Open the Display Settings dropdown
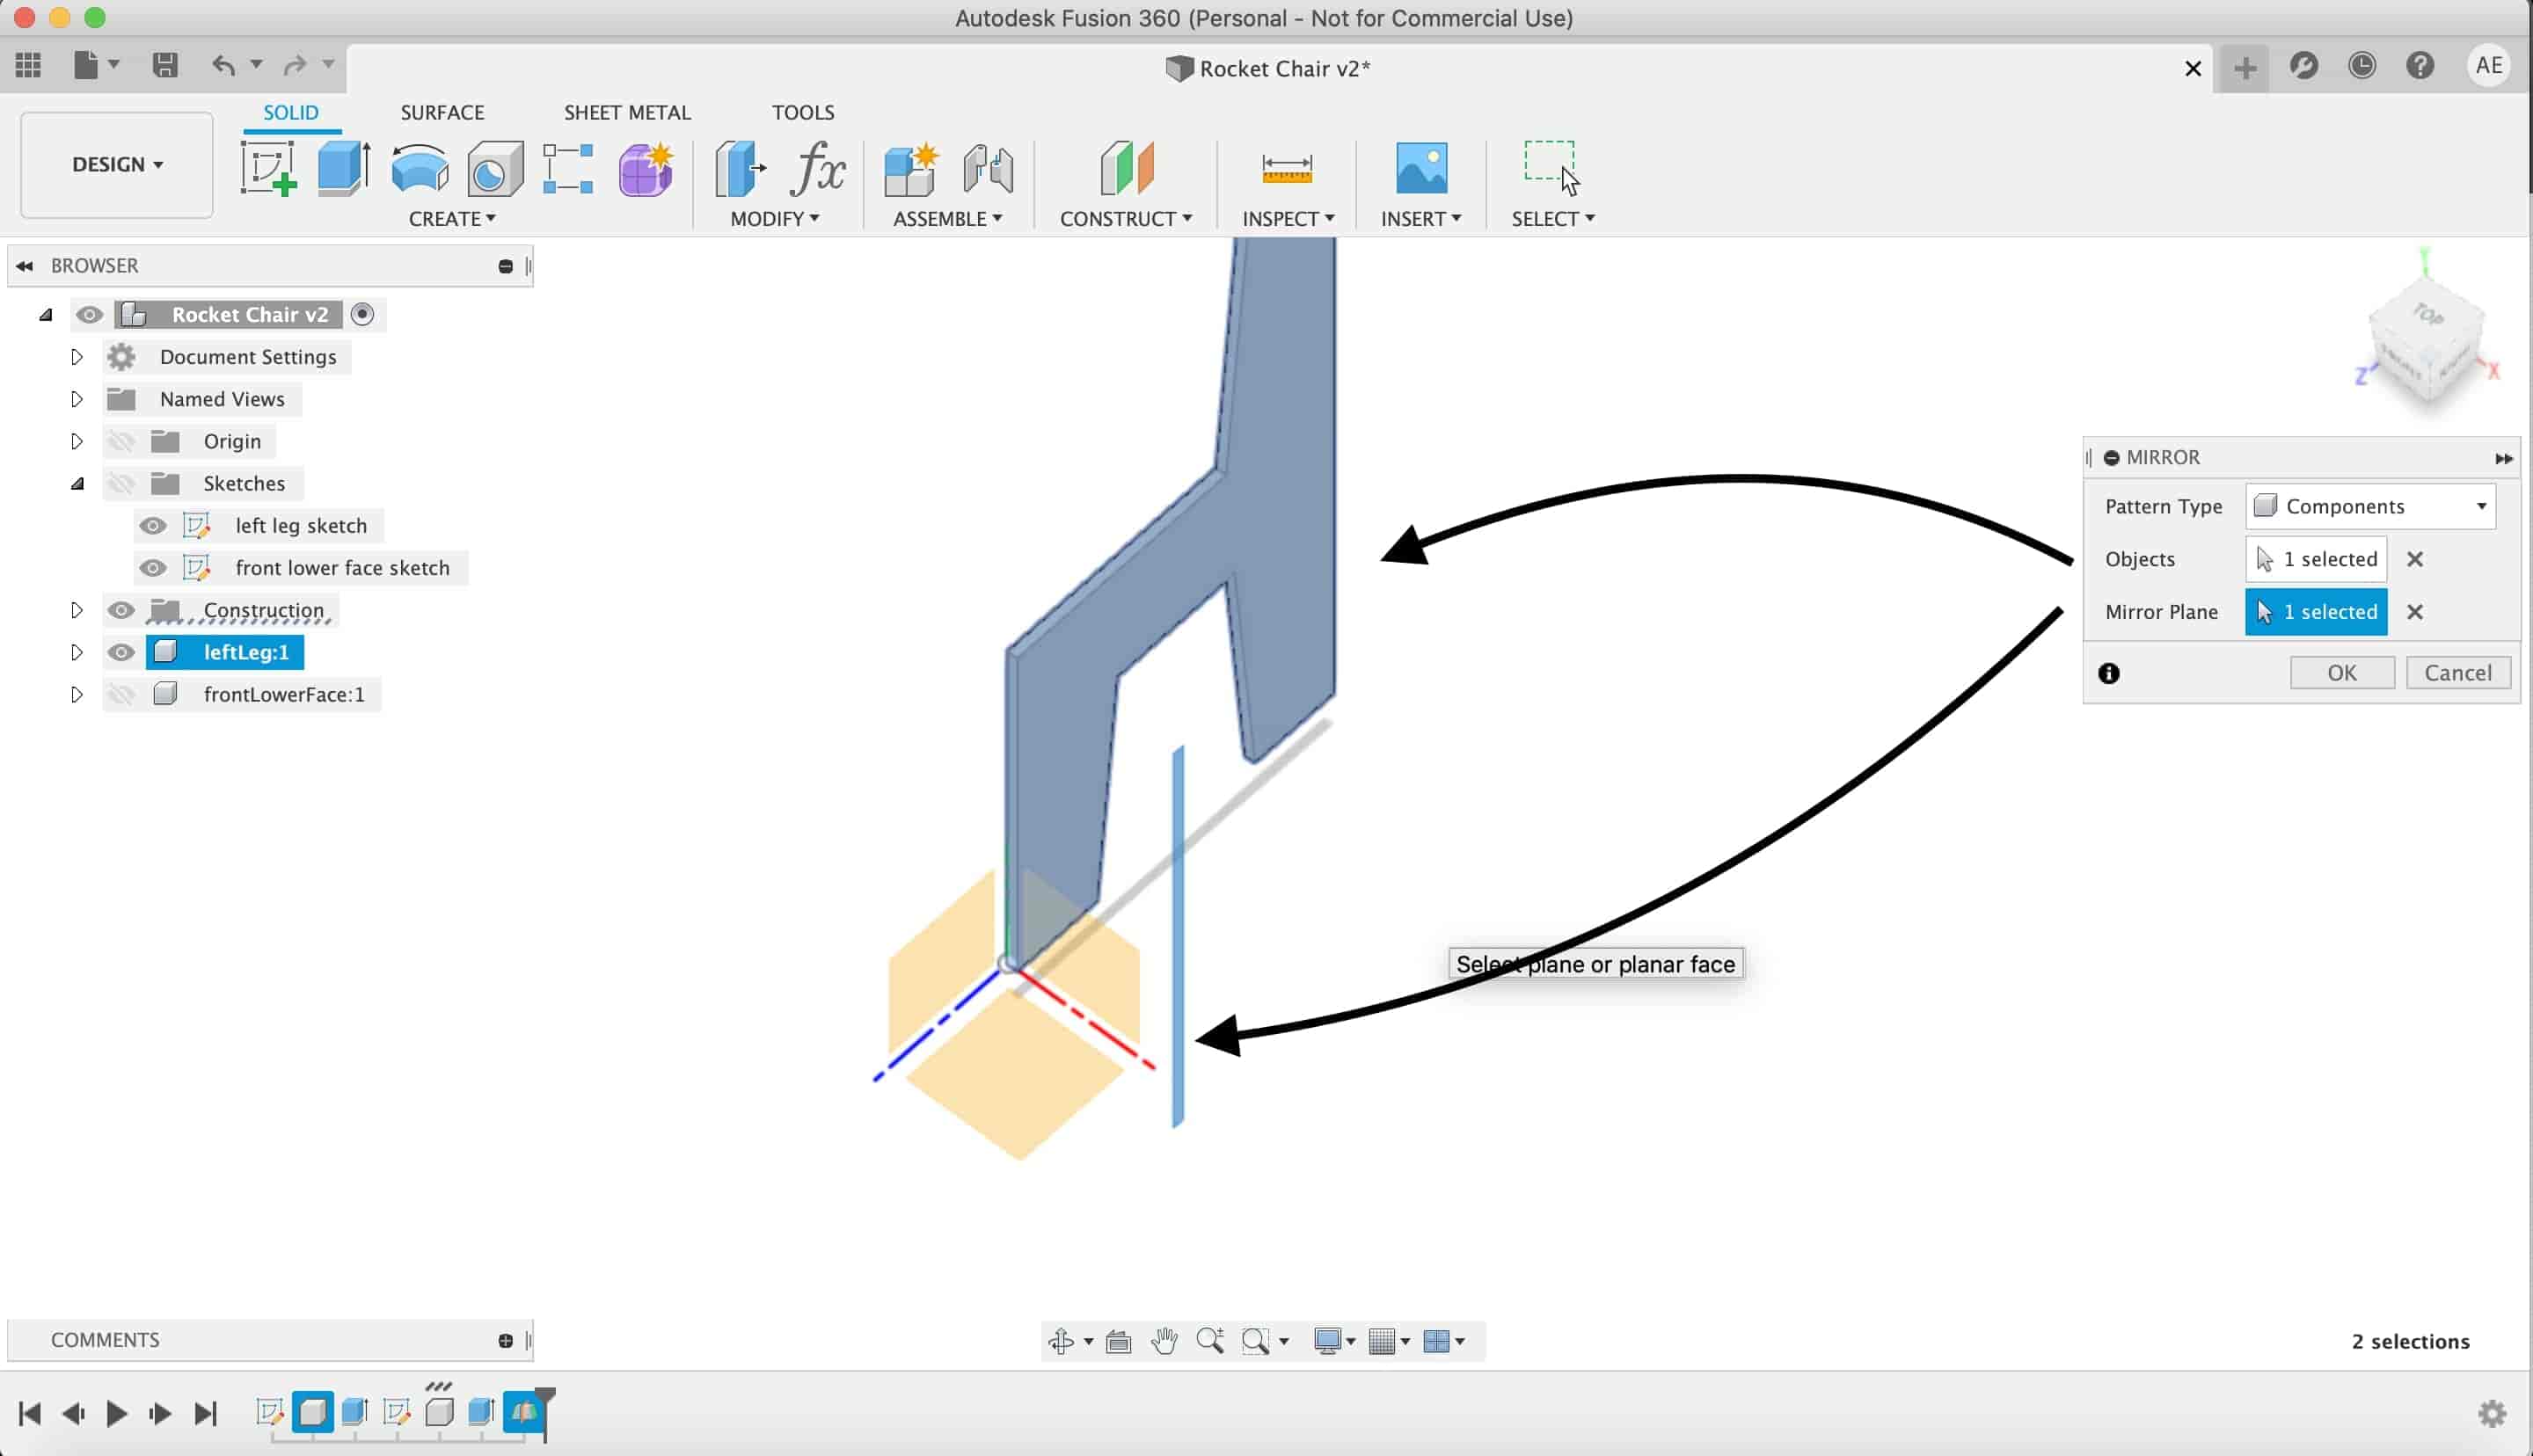The width and height of the screenshot is (2533, 1456). [1335, 1341]
